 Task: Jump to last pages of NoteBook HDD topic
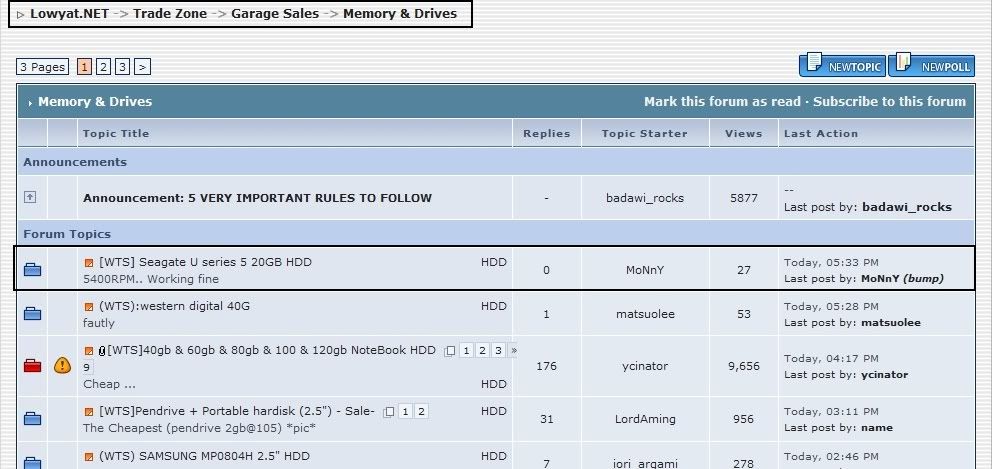click(x=514, y=350)
